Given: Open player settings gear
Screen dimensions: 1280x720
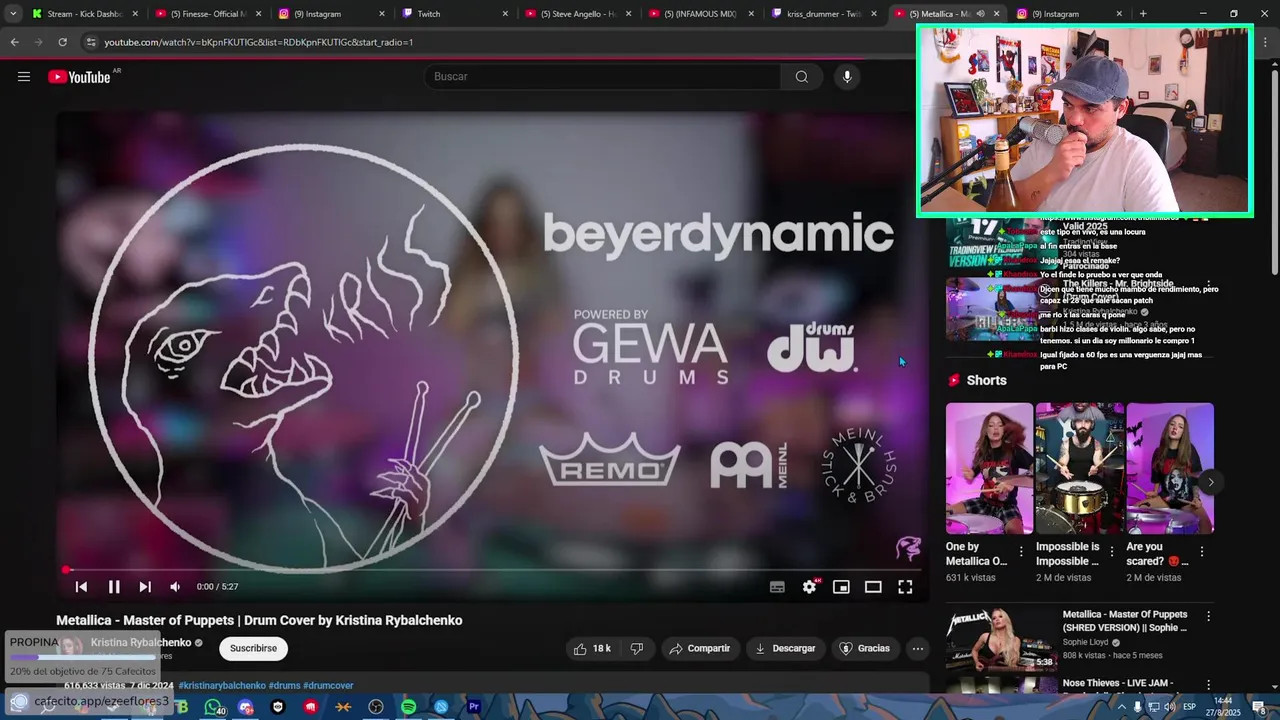Looking at the screenshot, I should (809, 587).
